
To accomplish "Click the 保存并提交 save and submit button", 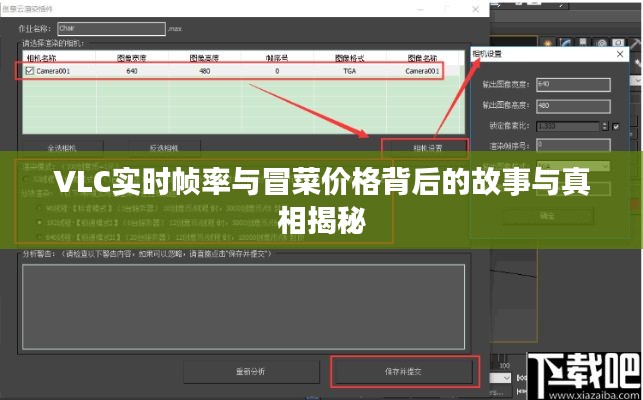I will pyautogui.click(x=404, y=372).
